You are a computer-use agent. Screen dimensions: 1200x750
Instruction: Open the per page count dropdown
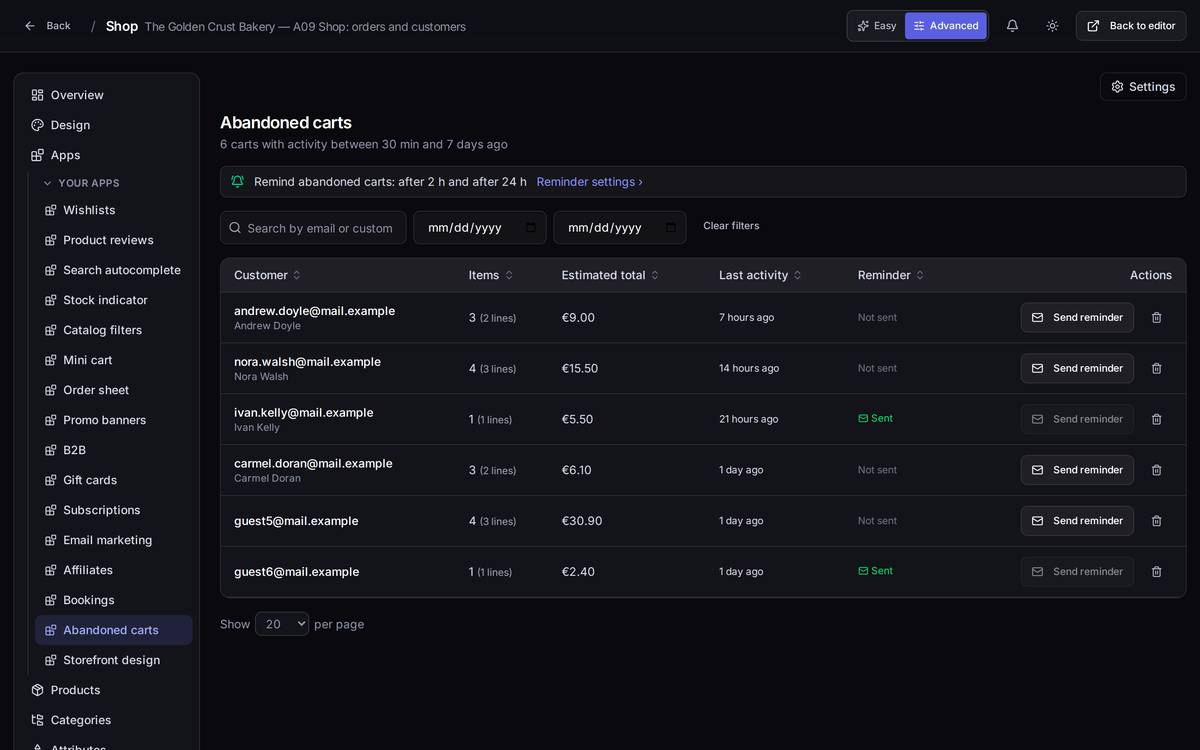(282, 624)
